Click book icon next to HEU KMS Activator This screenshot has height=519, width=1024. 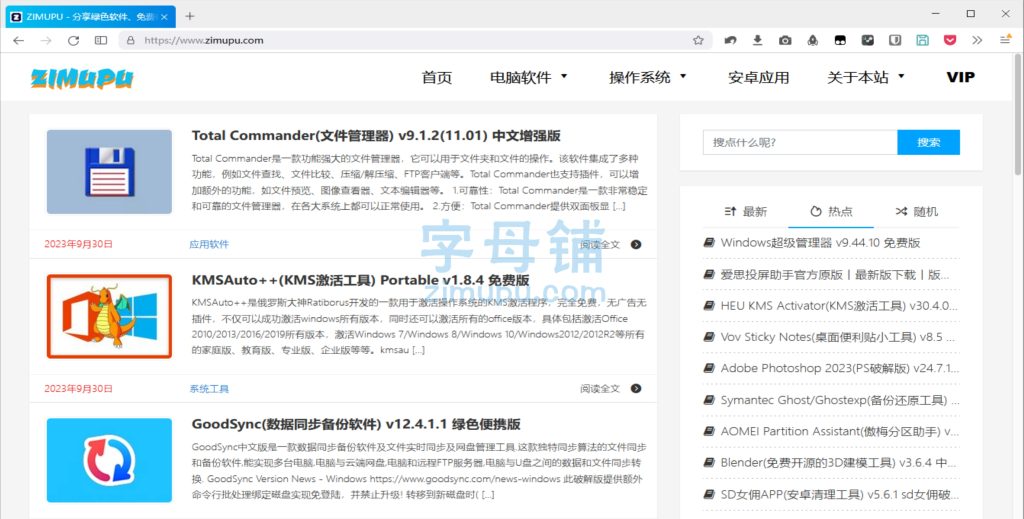click(x=709, y=306)
